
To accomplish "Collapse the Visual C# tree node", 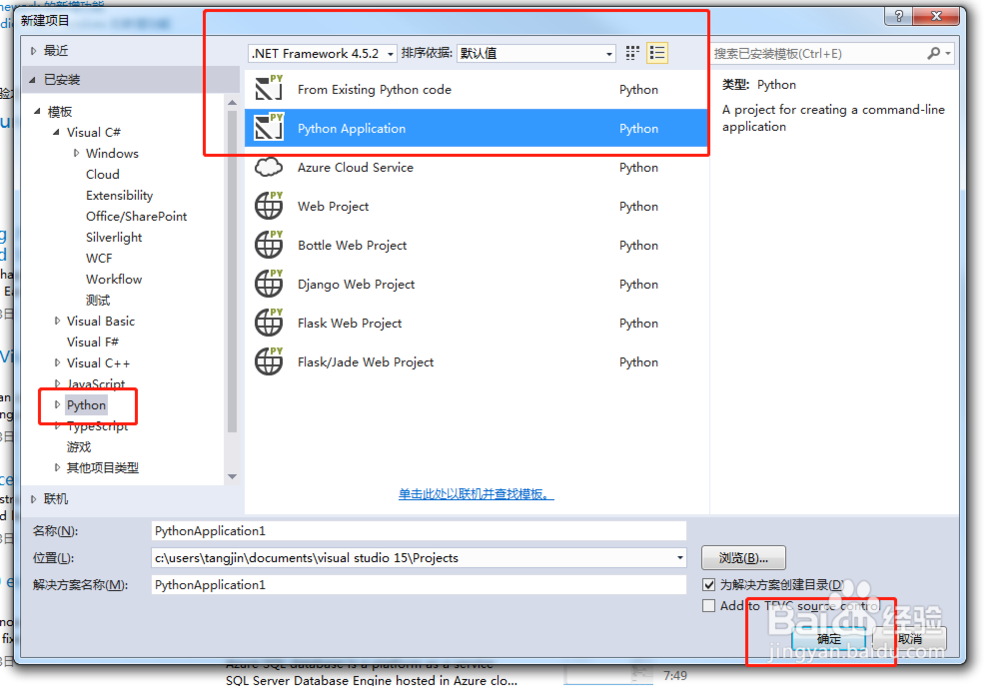I will tap(56, 132).
